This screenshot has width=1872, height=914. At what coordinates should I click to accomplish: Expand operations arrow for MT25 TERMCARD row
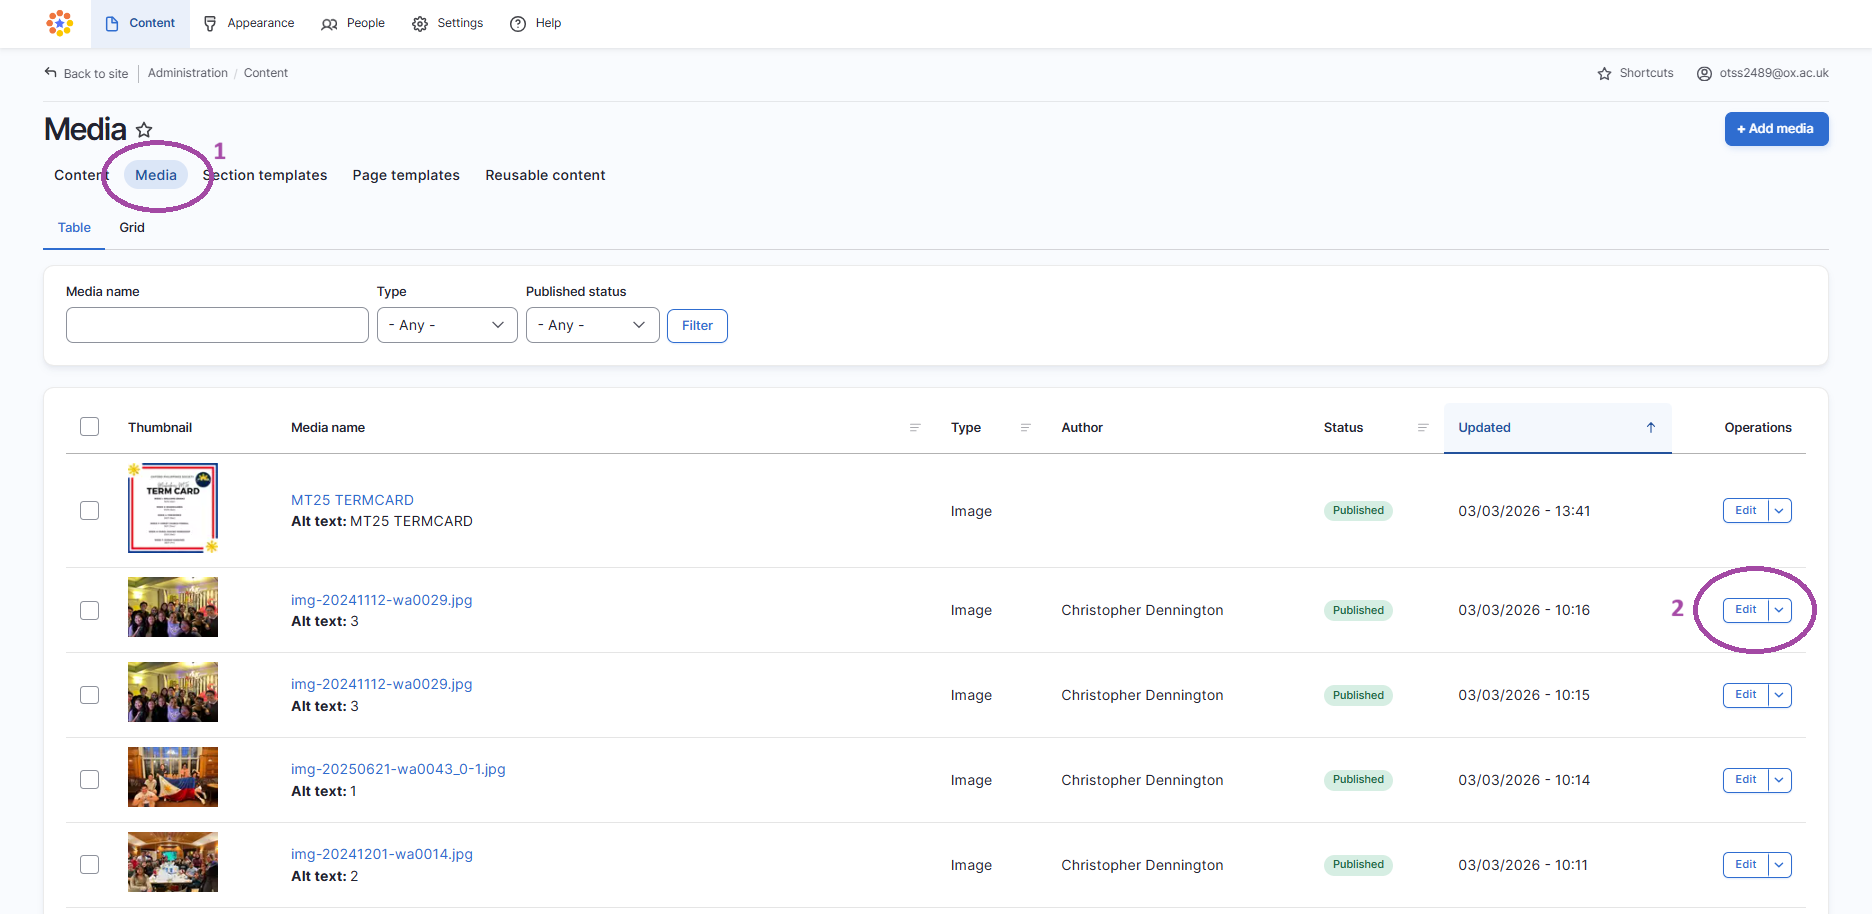tap(1779, 511)
